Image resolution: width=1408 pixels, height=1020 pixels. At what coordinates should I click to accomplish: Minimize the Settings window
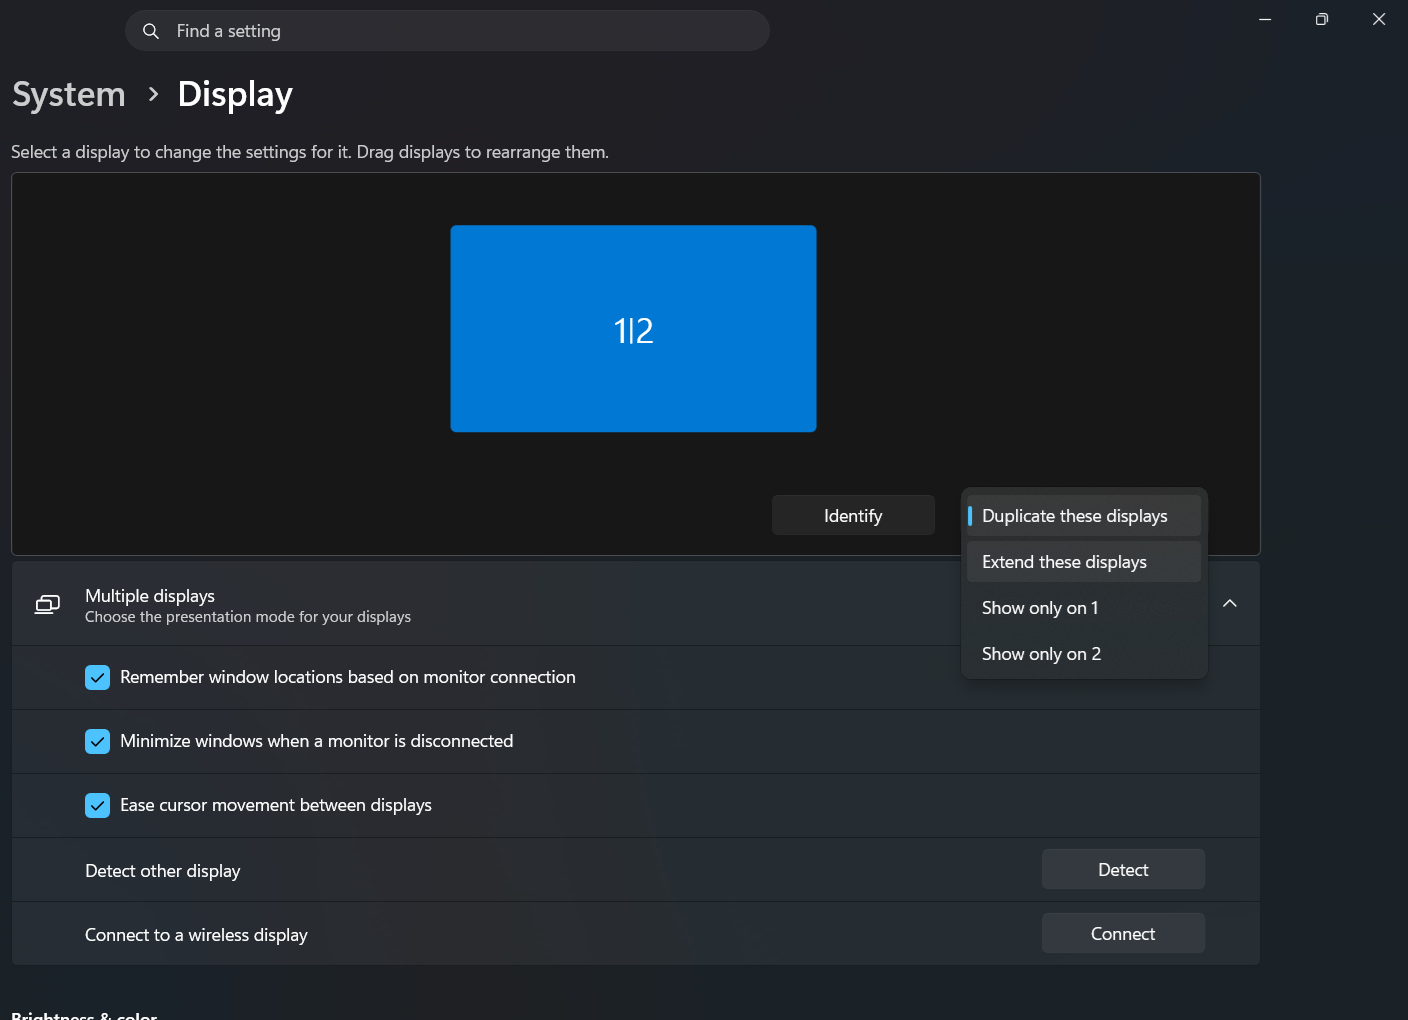click(x=1265, y=19)
